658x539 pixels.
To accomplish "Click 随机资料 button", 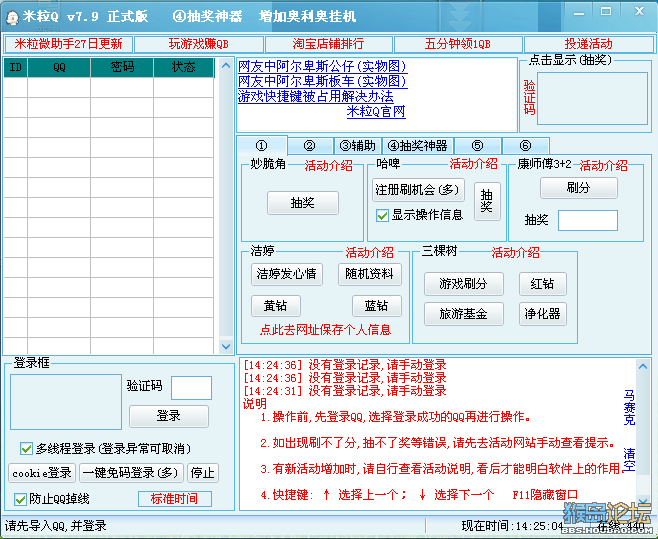I will pyautogui.click(x=370, y=274).
